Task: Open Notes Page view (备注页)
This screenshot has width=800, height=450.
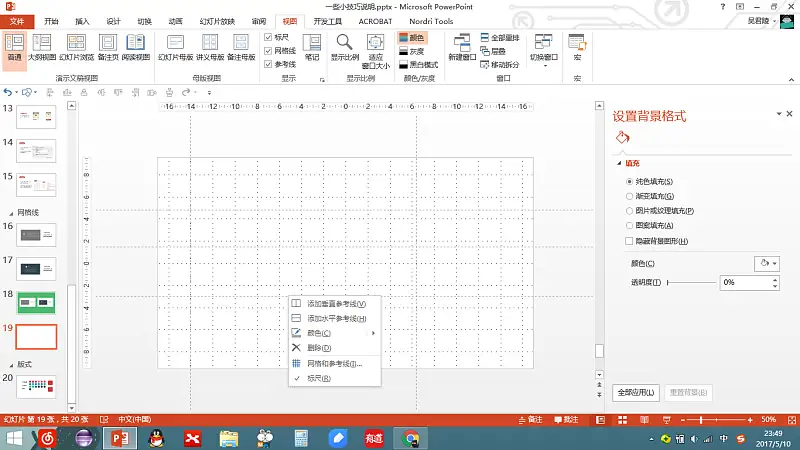Action: [x=108, y=47]
